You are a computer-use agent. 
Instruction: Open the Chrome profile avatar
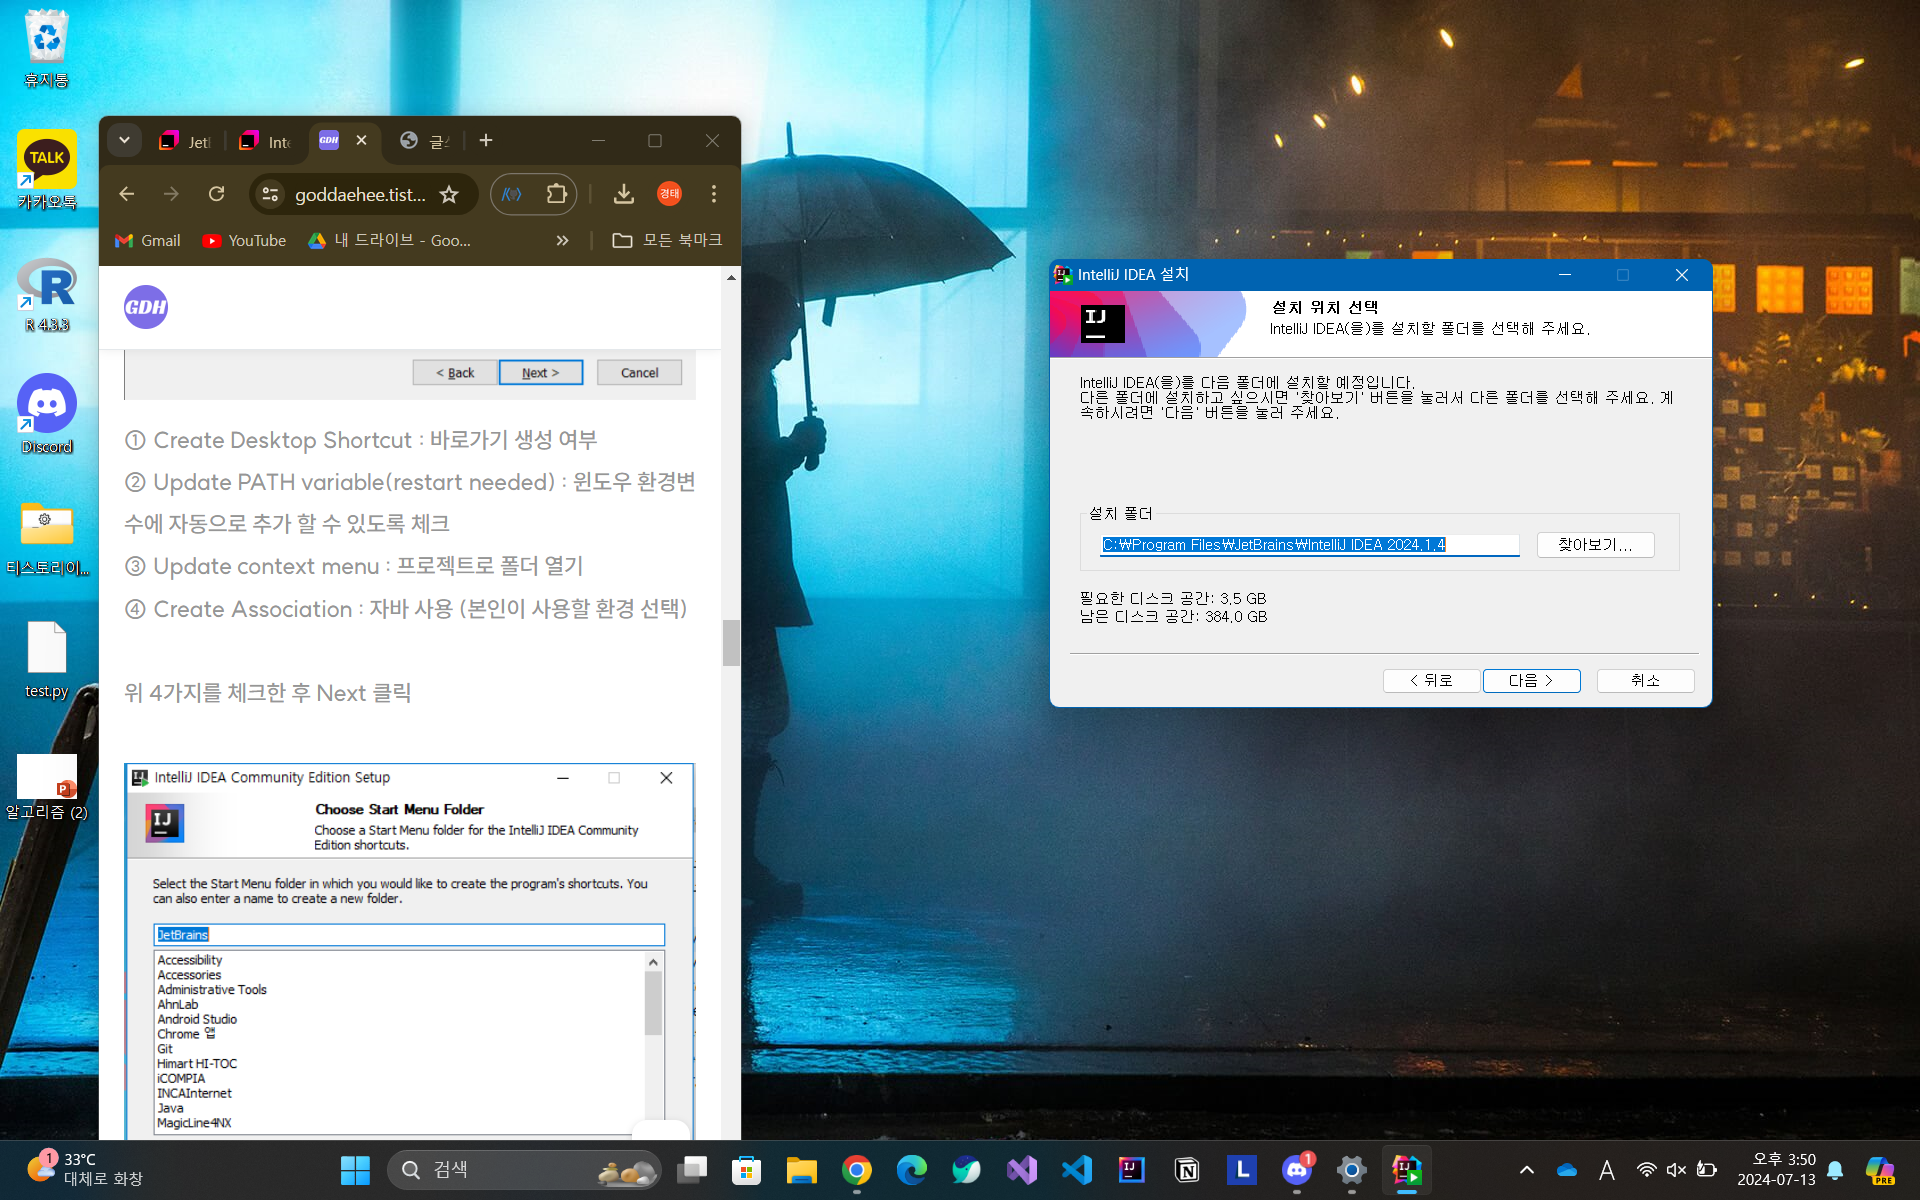669,194
